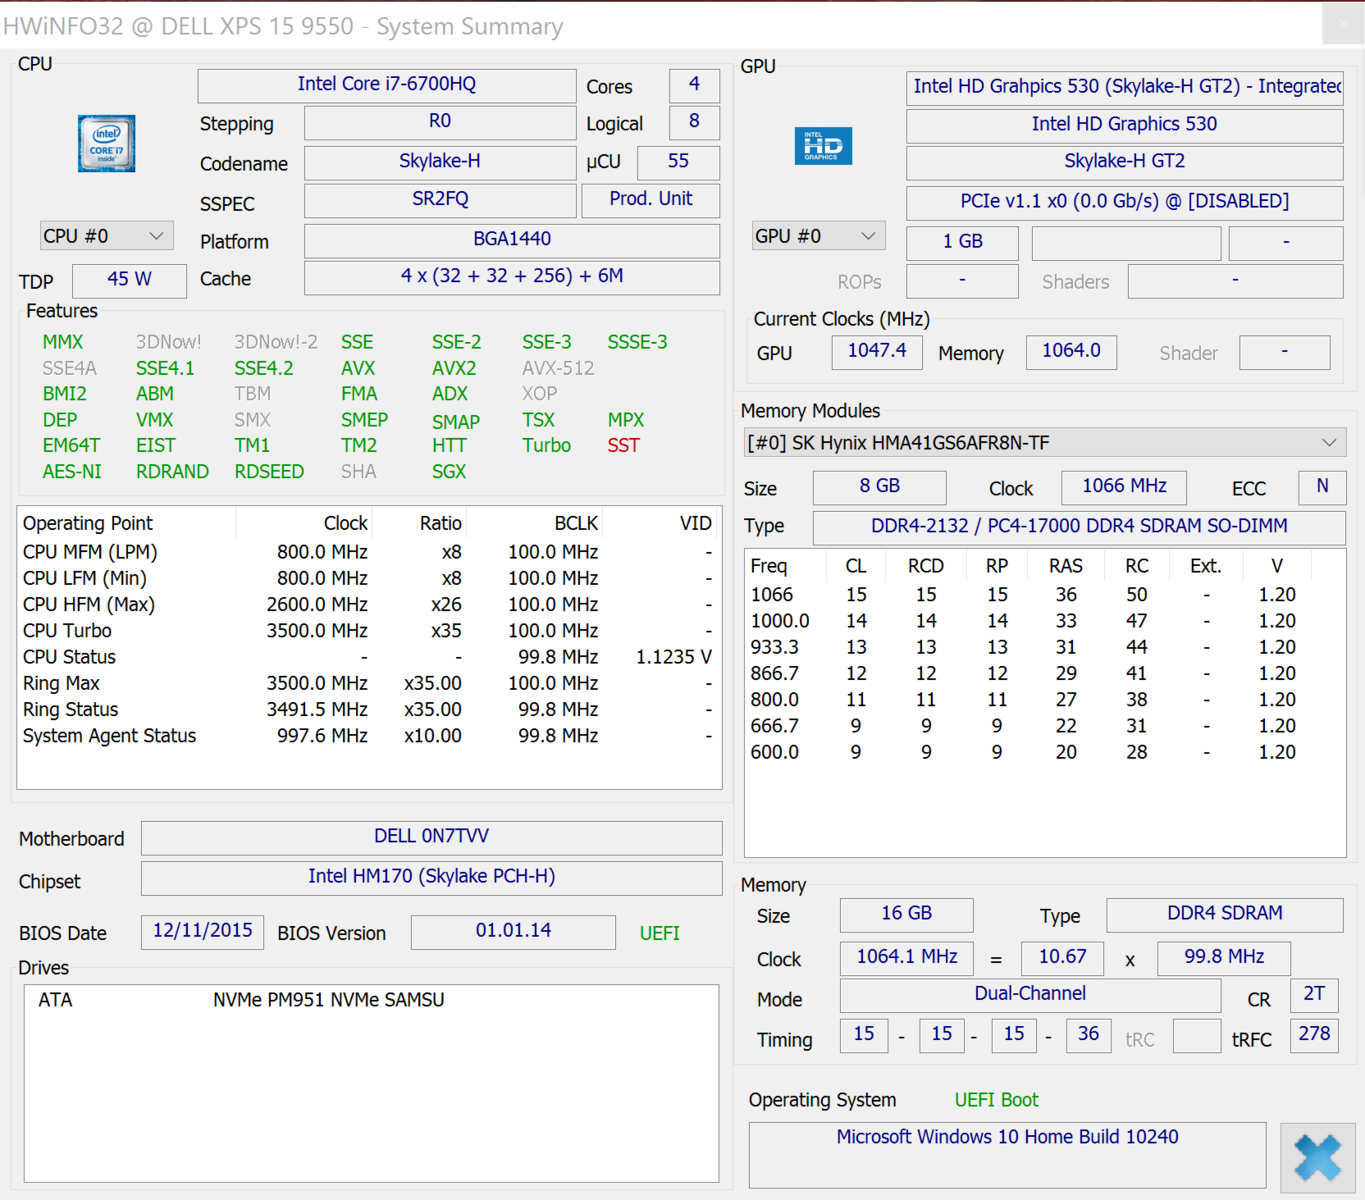
Task: Click the Cache 4 x (32 + 32 + 256) + 6M field
Action: (x=512, y=277)
